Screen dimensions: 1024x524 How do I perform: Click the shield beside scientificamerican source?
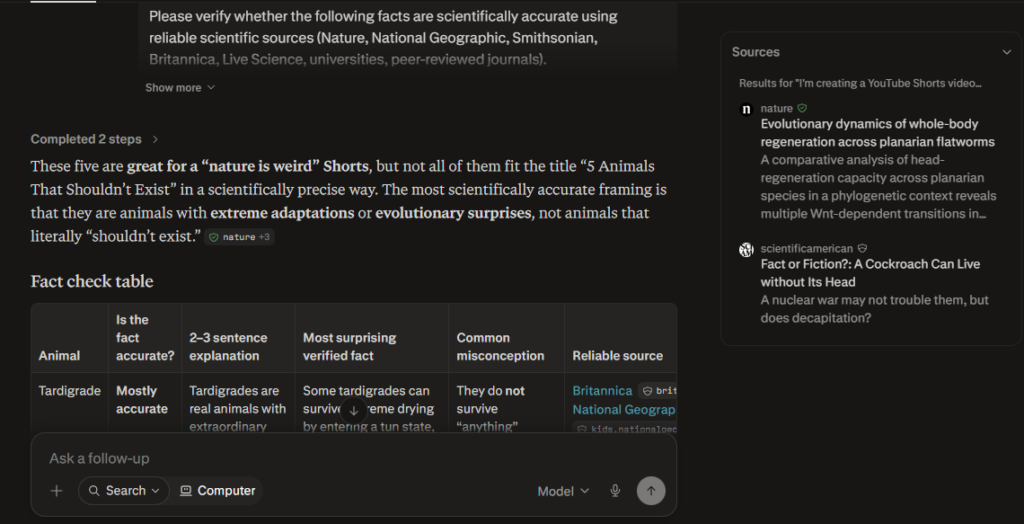point(862,248)
